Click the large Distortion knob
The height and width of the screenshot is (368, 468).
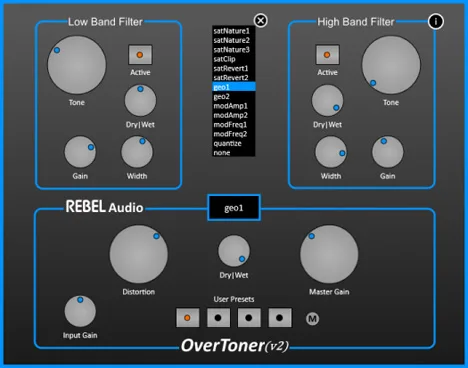pyautogui.click(x=139, y=254)
